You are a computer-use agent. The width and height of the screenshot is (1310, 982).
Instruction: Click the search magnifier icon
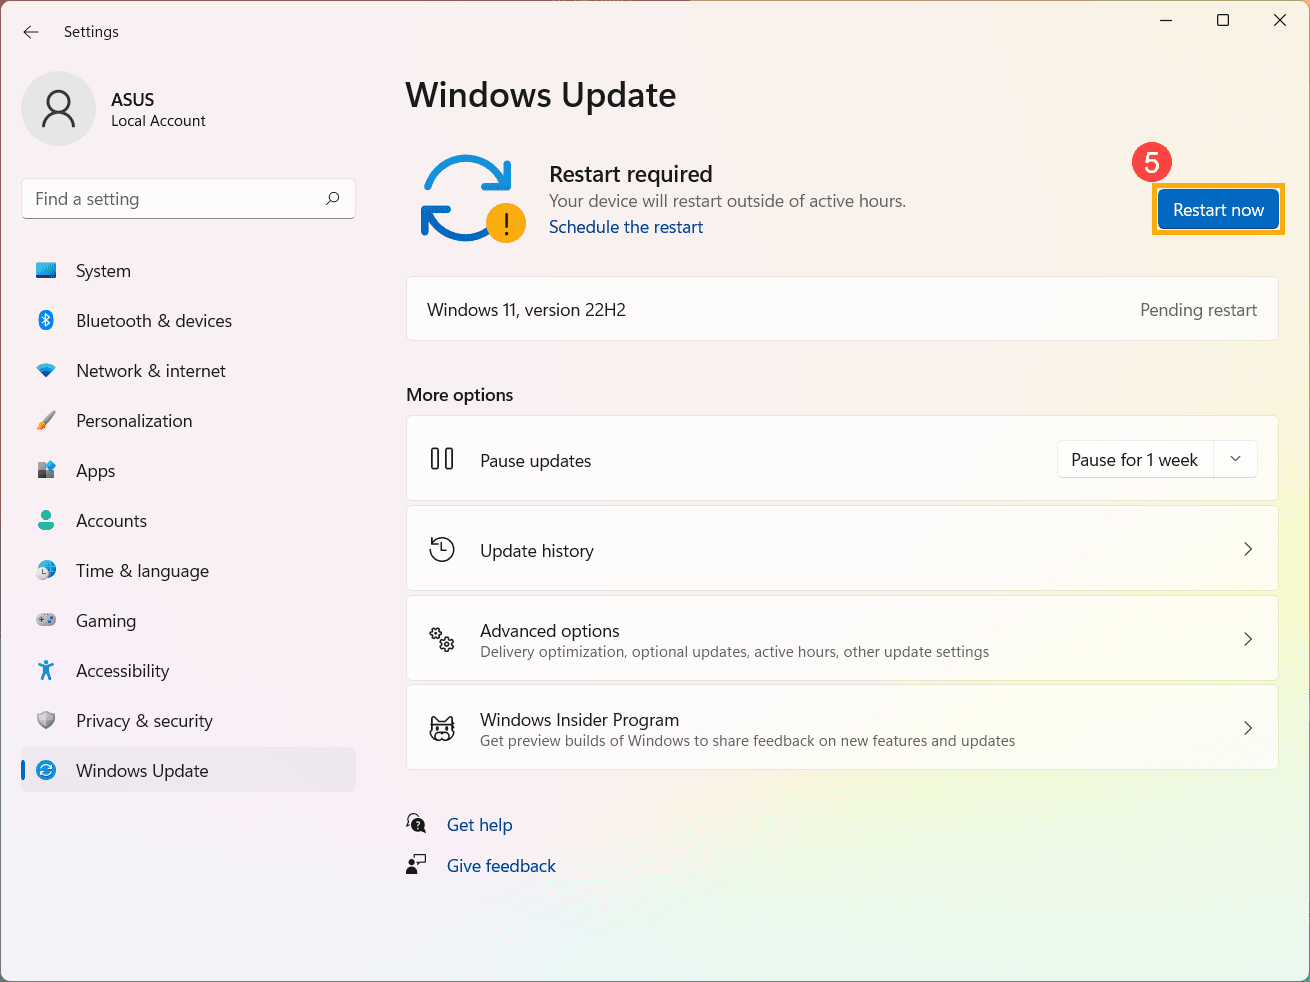tap(333, 199)
